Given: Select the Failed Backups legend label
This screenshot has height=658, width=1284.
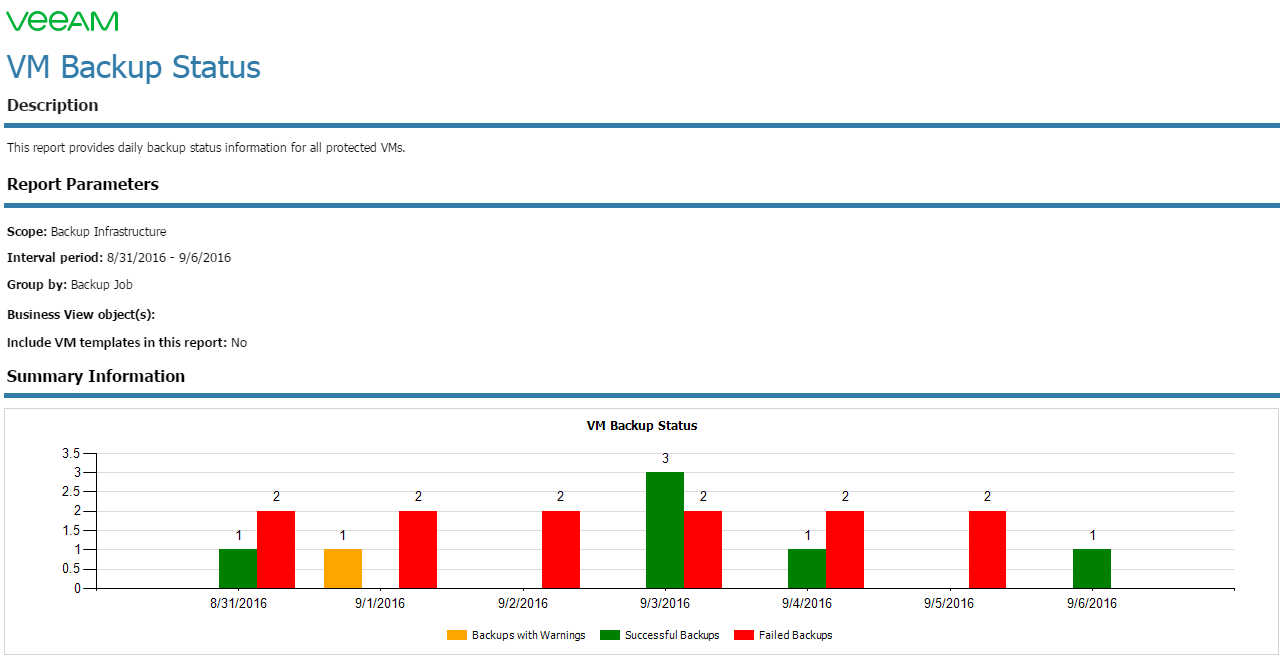Looking at the screenshot, I should (x=796, y=635).
